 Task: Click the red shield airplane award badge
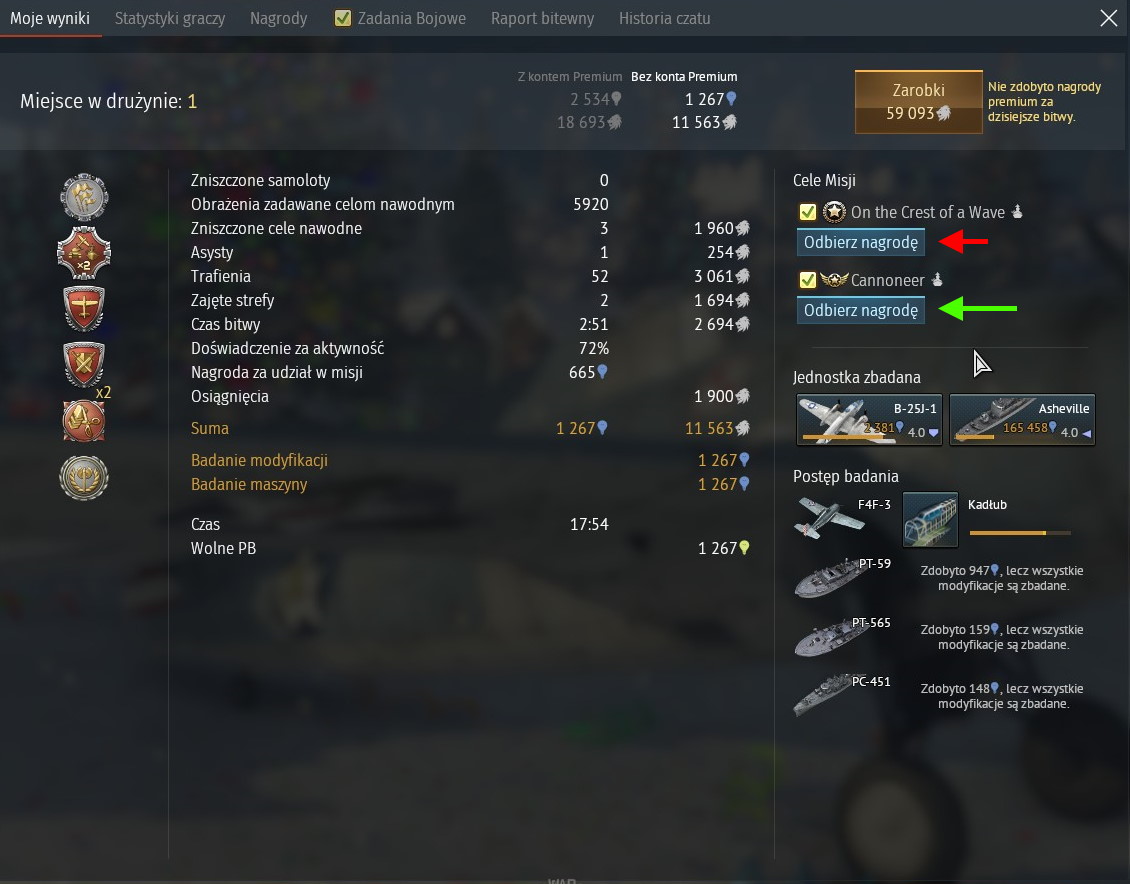84,308
